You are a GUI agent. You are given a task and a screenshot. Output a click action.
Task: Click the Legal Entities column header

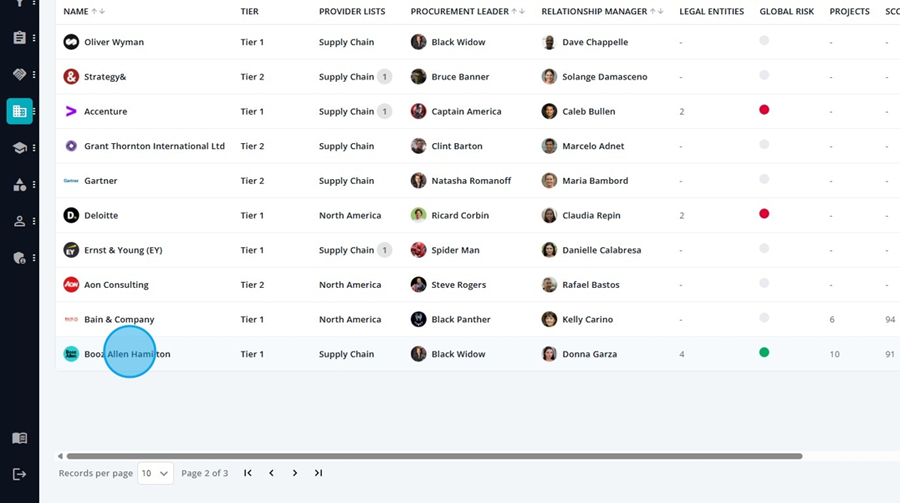(x=711, y=11)
